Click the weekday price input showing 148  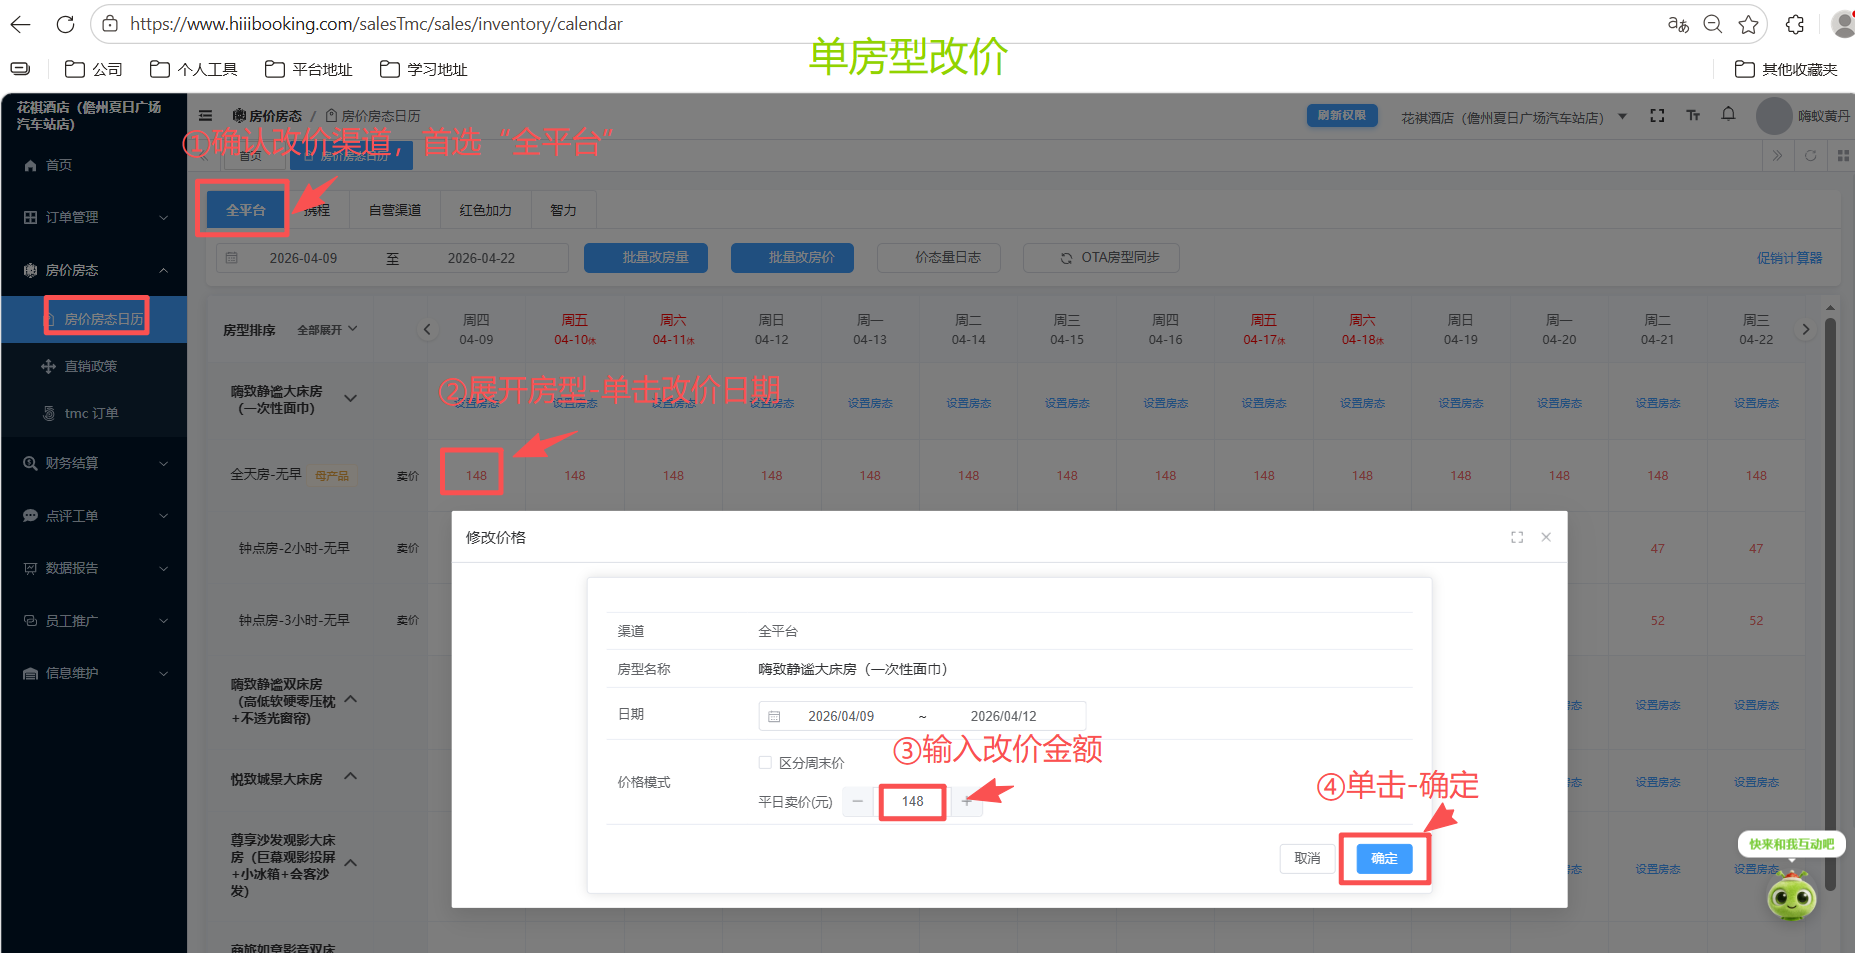tap(911, 801)
